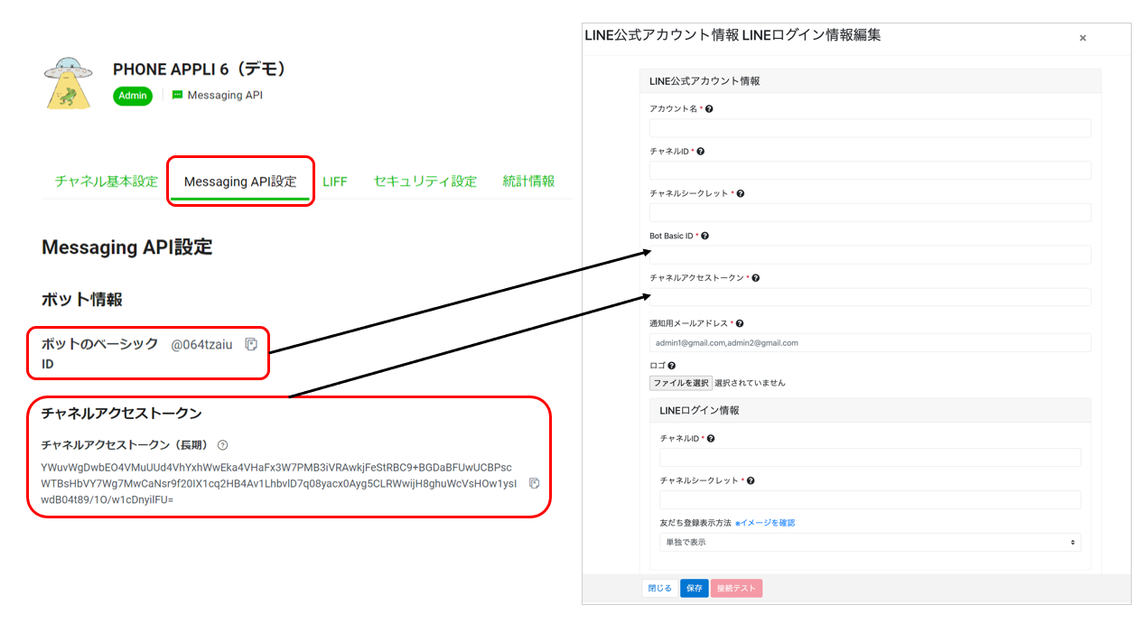Focus the LINEログイン情報 チャネルID input
Screen dimensions: 1148x624
click(870, 458)
